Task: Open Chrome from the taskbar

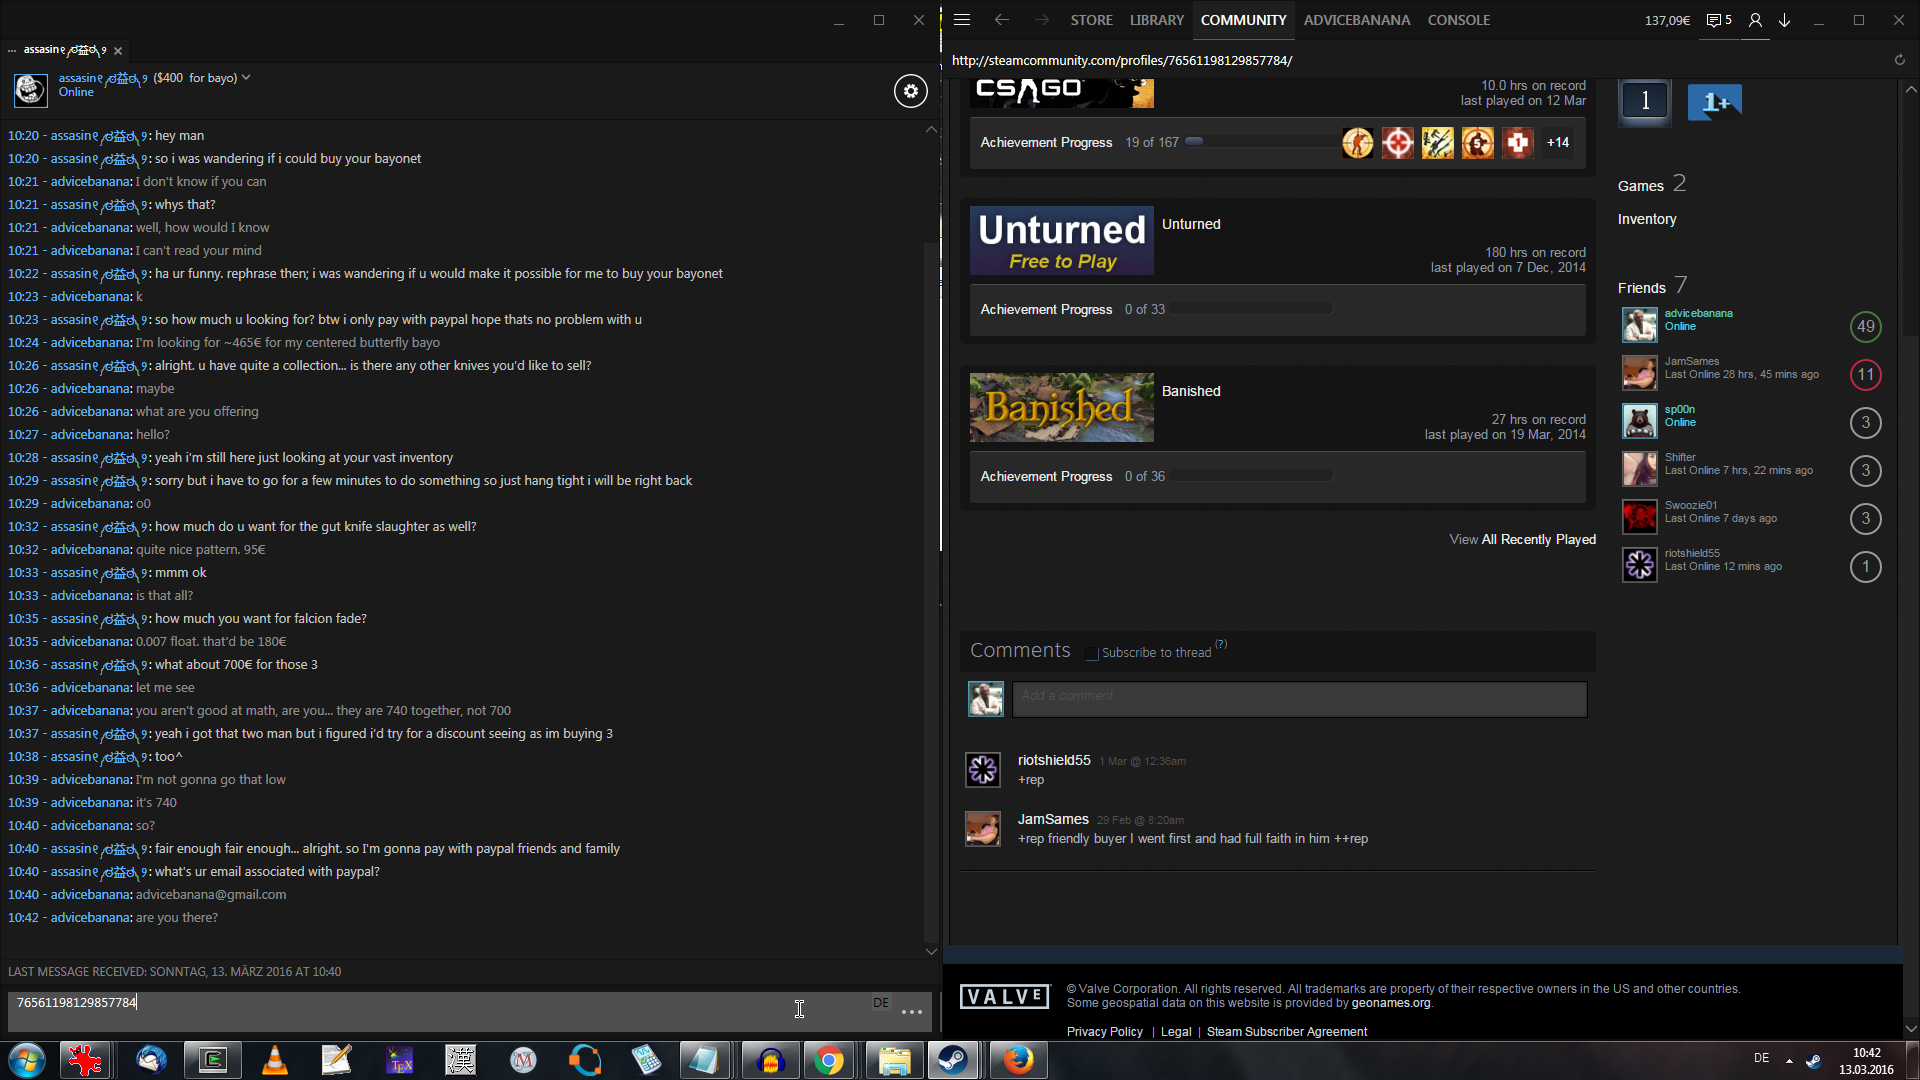Action: [x=828, y=1060]
